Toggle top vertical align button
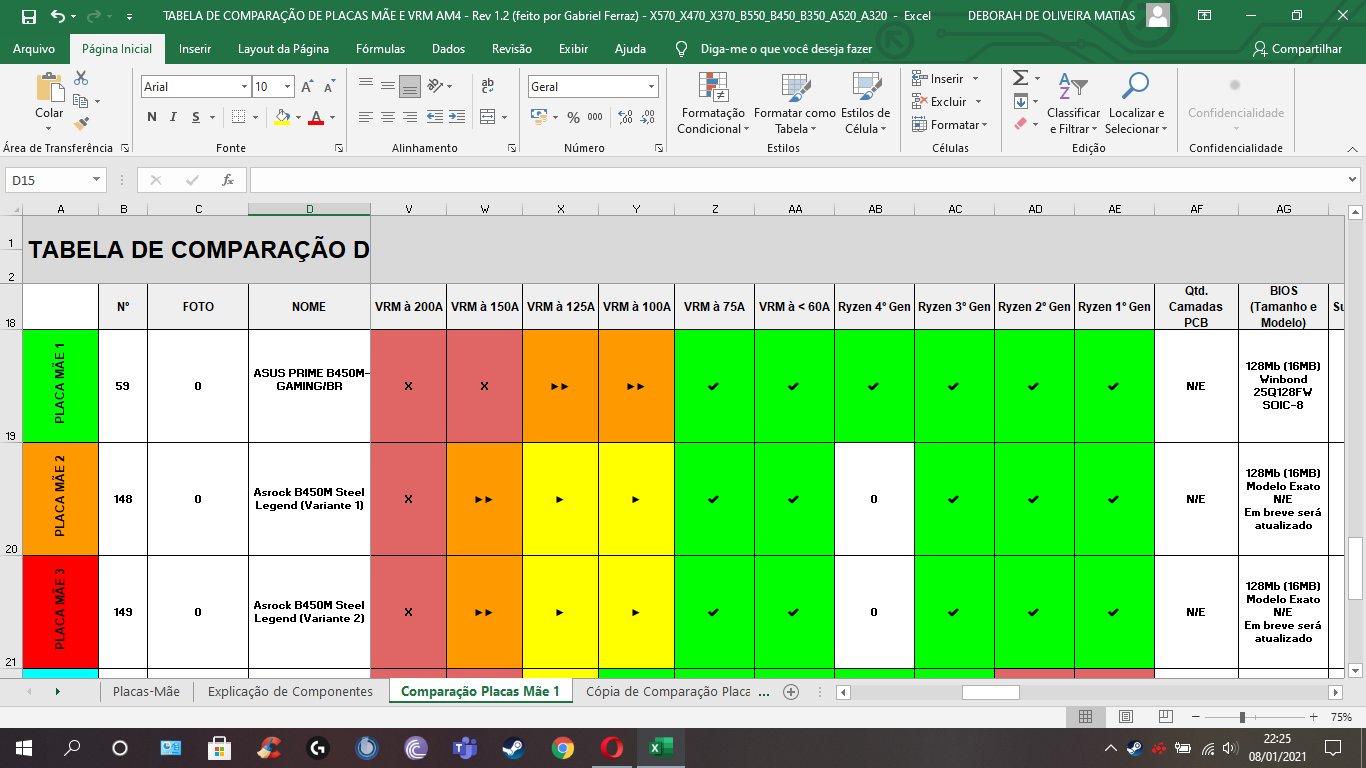1366x768 pixels. 366,86
